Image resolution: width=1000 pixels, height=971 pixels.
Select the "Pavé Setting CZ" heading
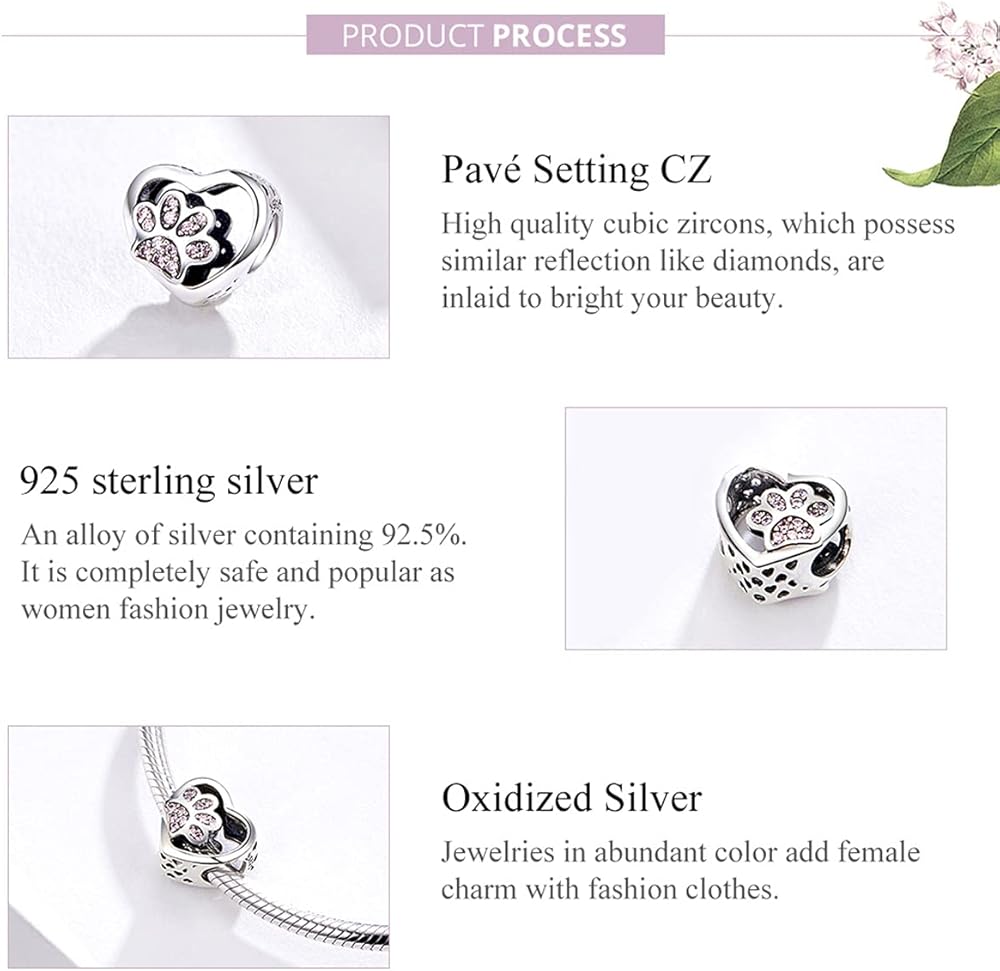coord(577,170)
